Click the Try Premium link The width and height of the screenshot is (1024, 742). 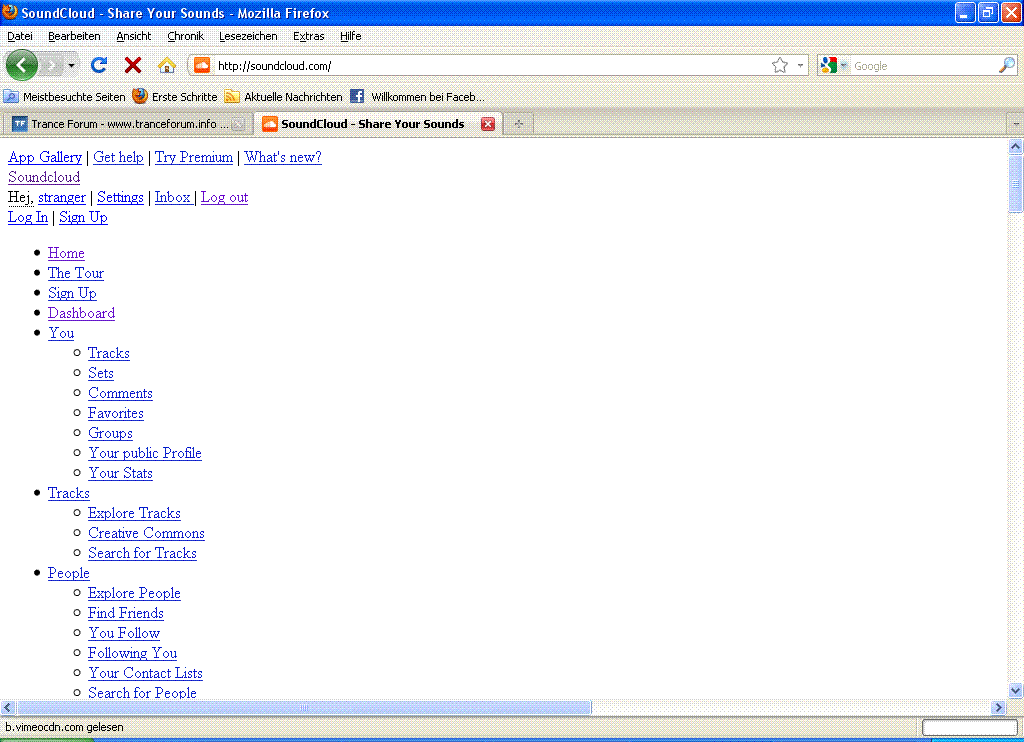tap(194, 157)
